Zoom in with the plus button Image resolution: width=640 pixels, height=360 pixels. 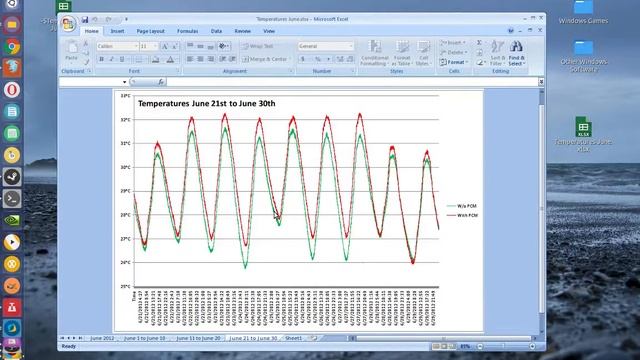click(532, 346)
